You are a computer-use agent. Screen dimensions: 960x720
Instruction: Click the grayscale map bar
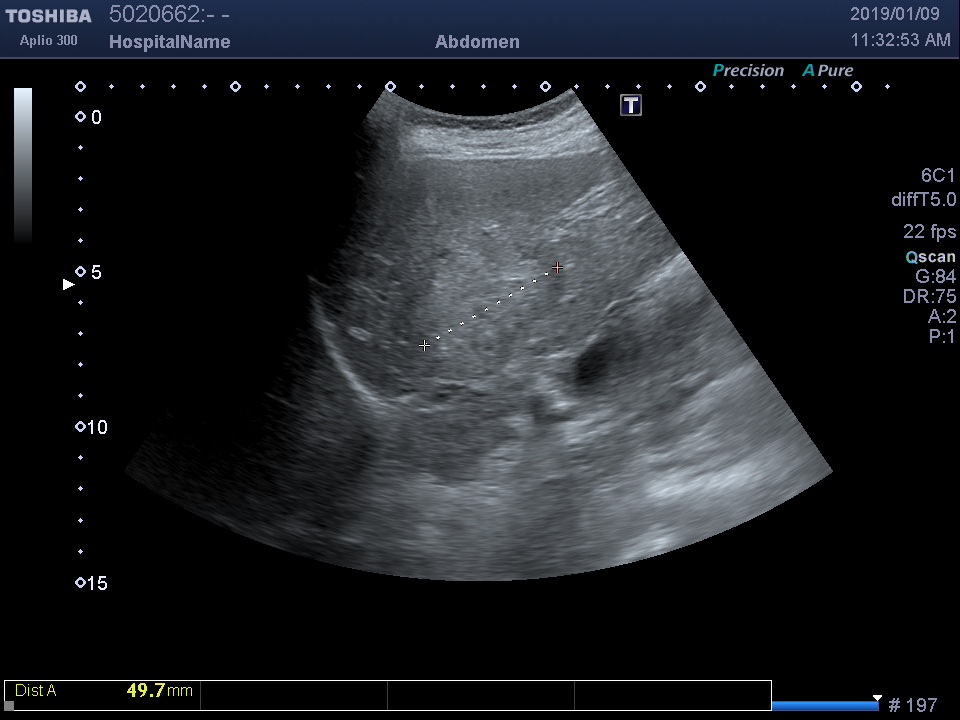(23, 165)
